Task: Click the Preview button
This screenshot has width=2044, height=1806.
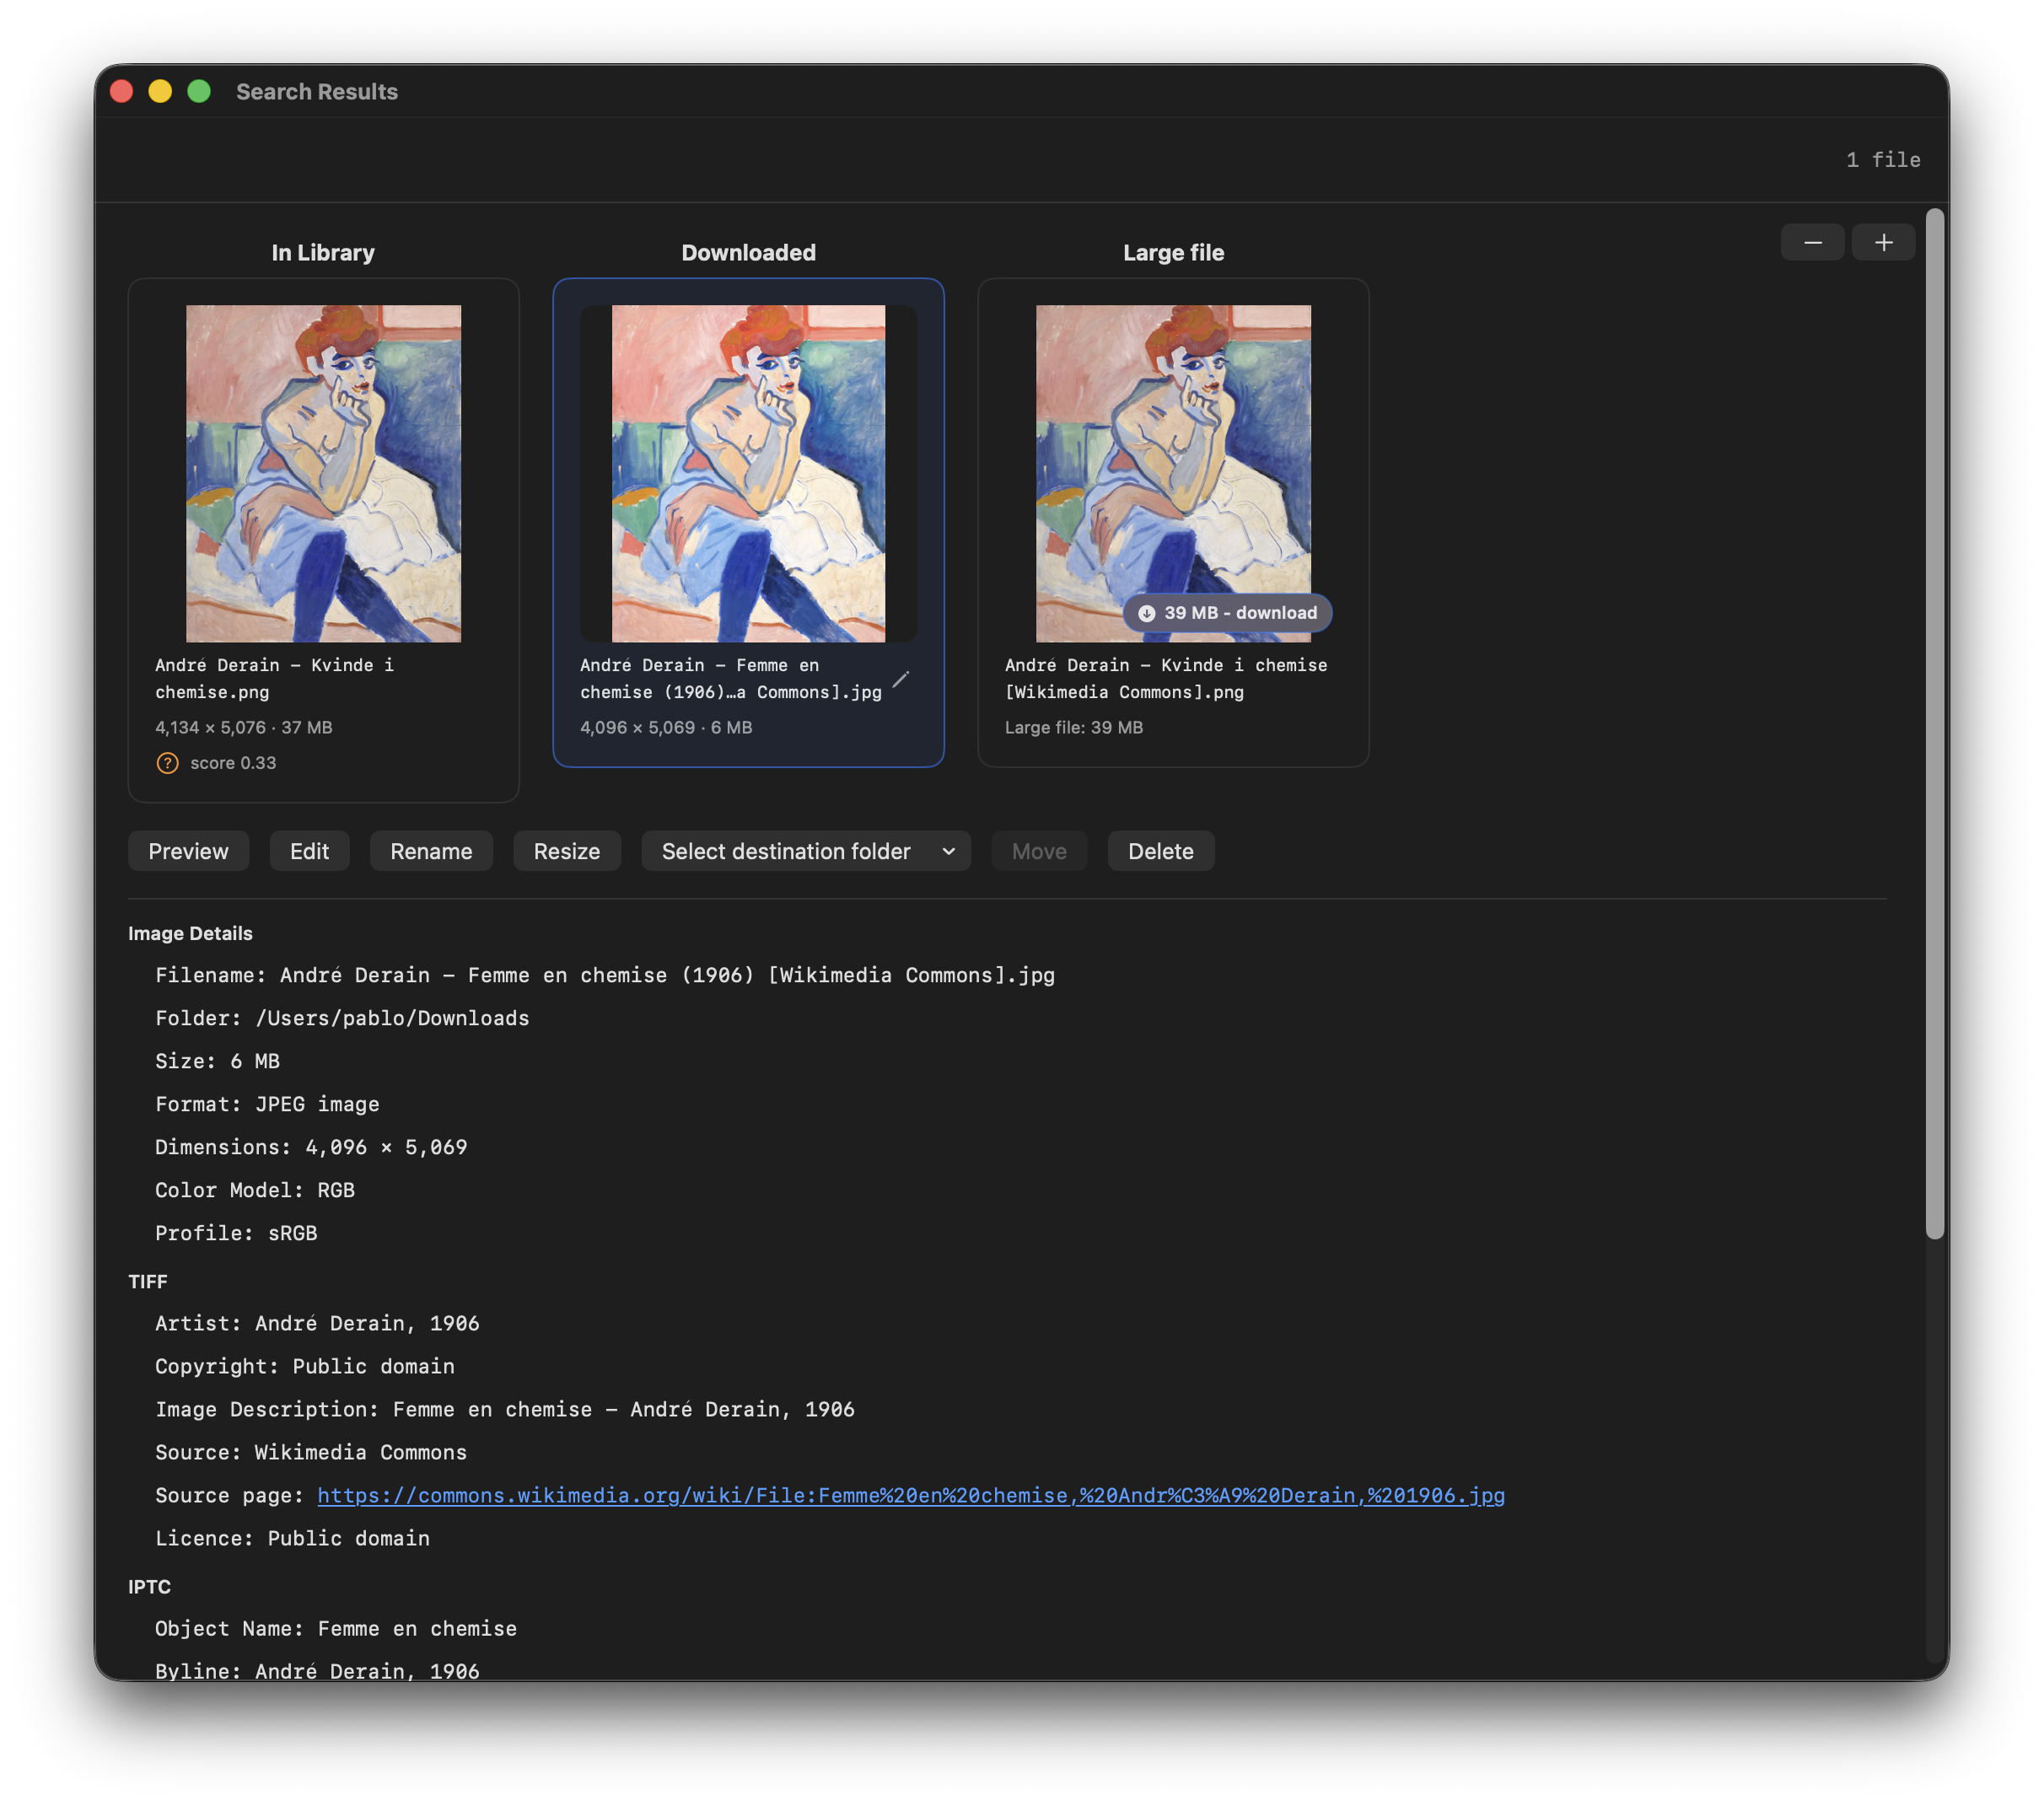Action: pyautogui.click(x=188, y=851)
